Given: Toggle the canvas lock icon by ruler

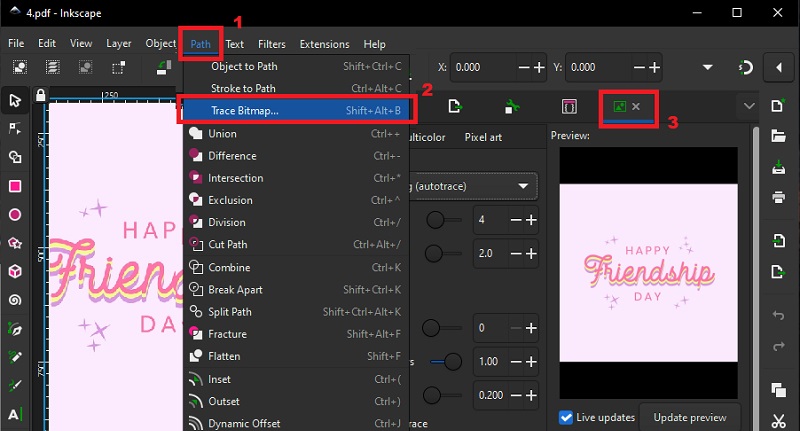Looking at the screenshot, I should (40, 95).
